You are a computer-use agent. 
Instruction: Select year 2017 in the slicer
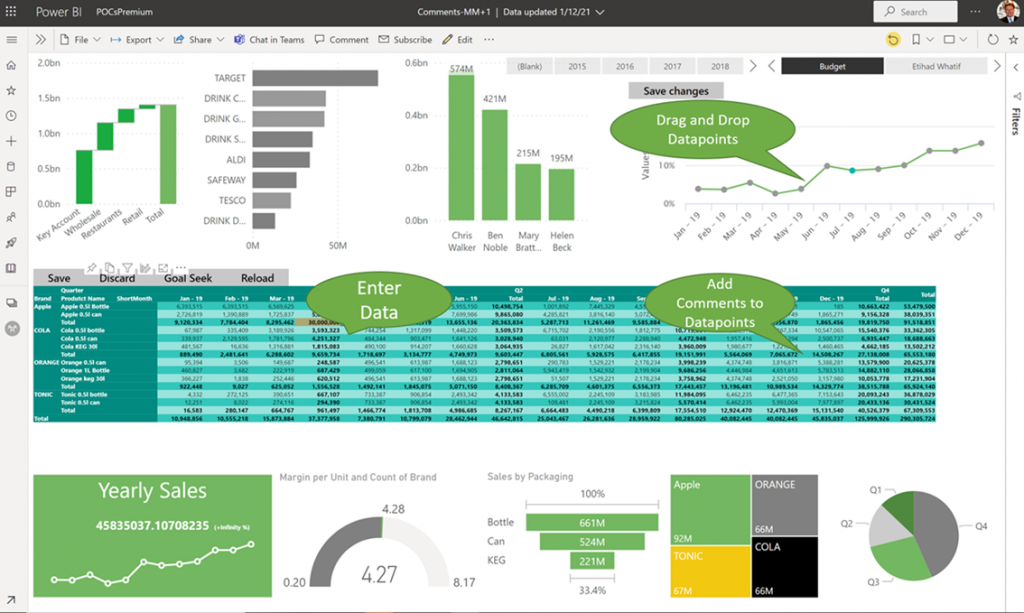(x=673, y=66)
